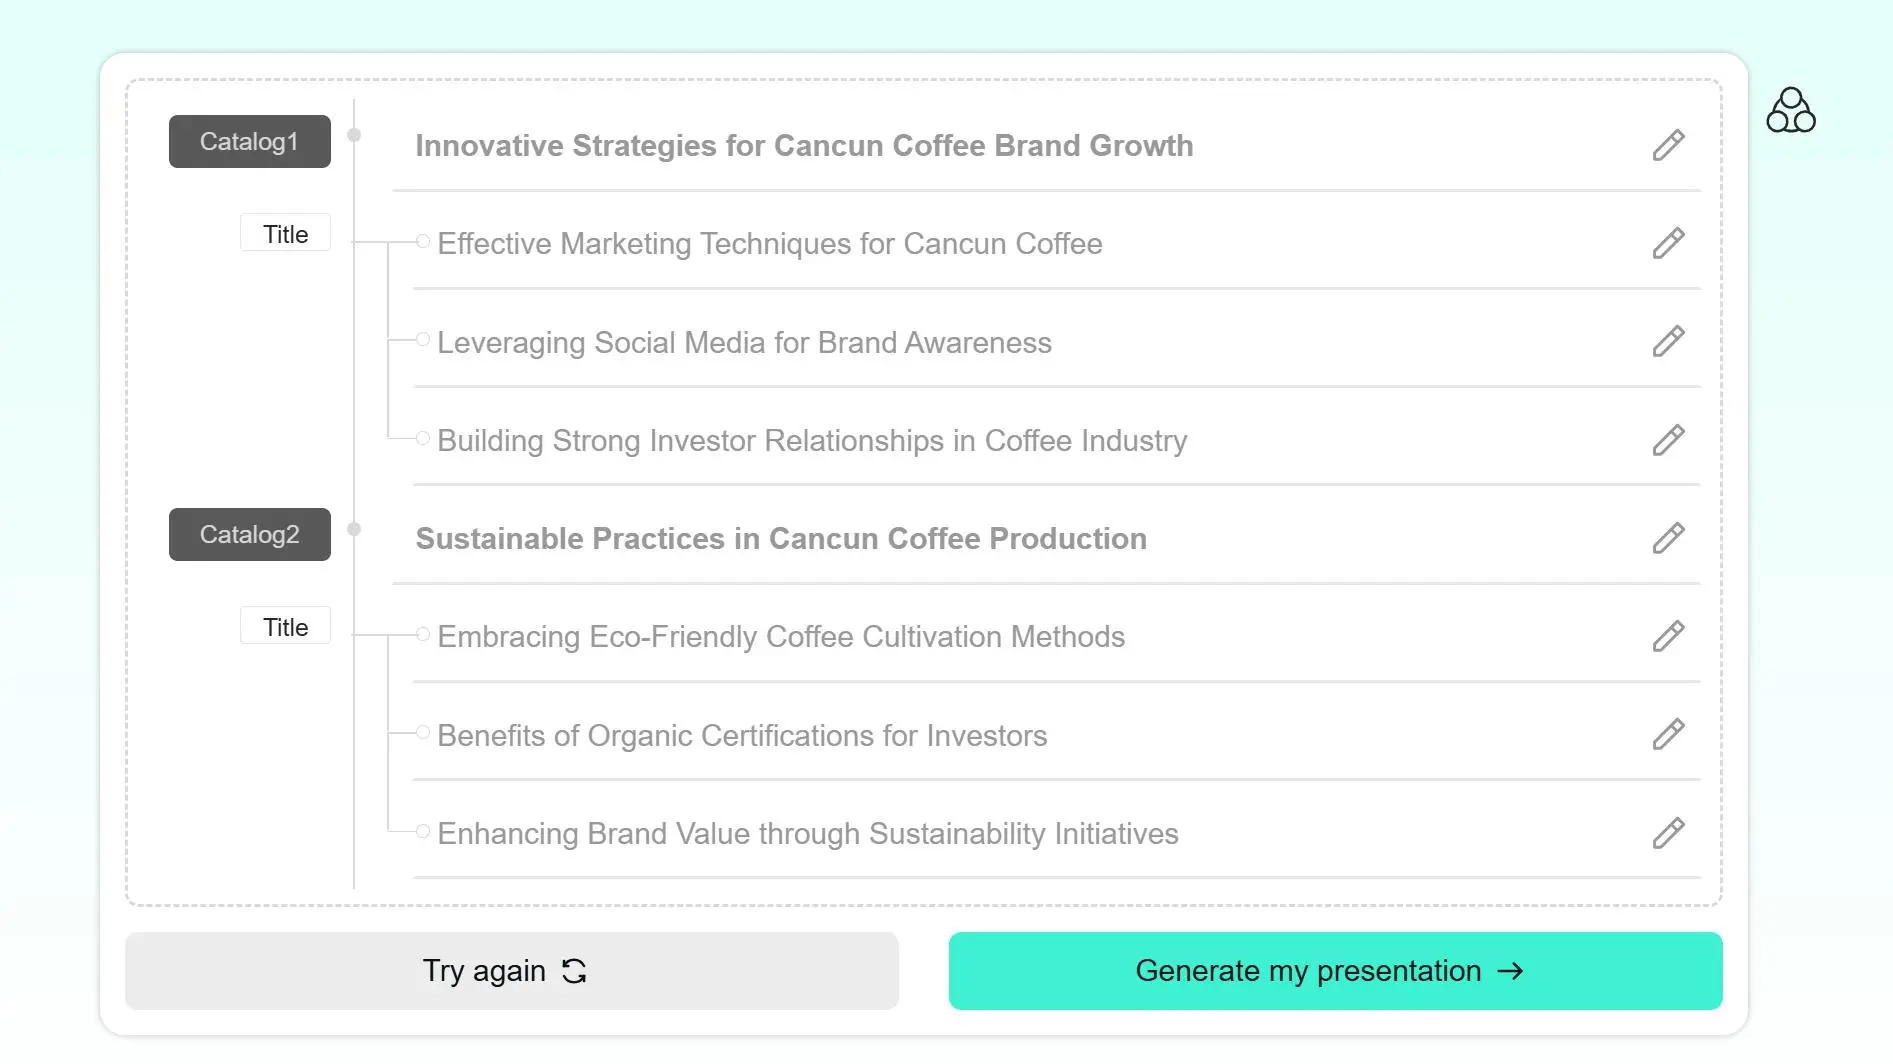Click pencil icon beside 'Effective Marketing Techniques'

pyautogui.click(x=1668, y=243)
